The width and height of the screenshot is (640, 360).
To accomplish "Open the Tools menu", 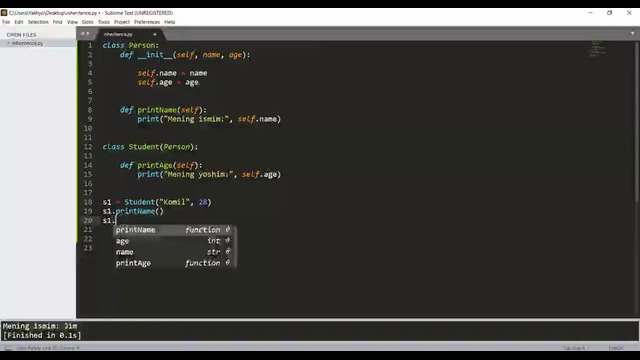I will pos(104,22).
